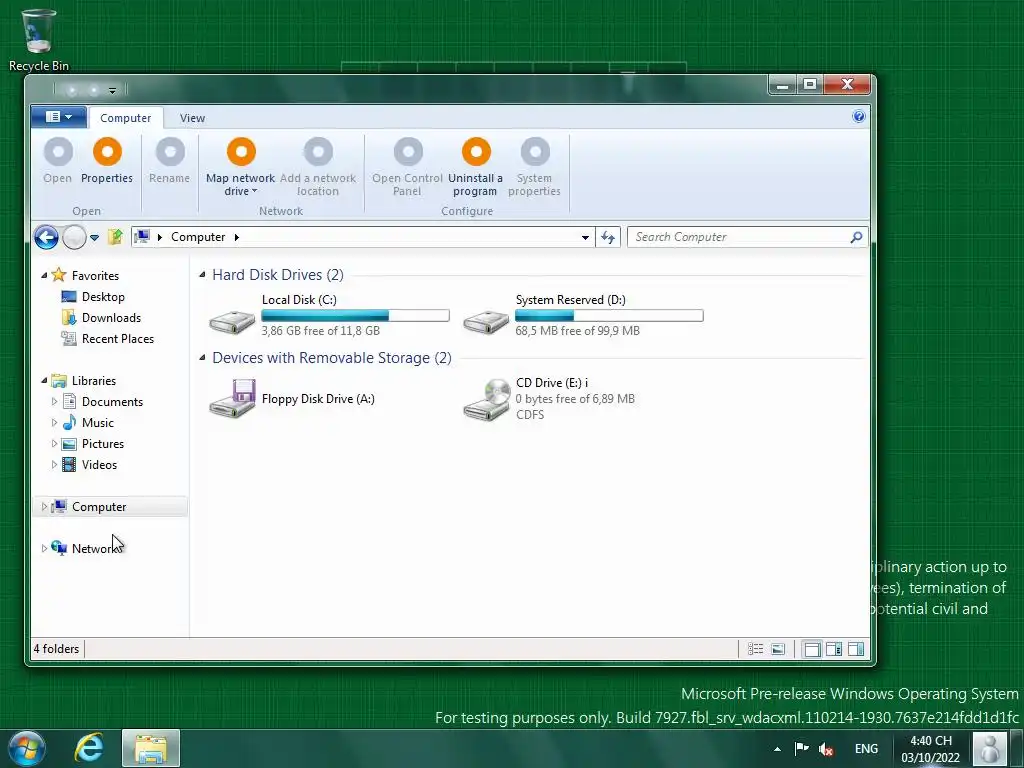Select Floppy Disk Drive (A:)
1024x768 pixels.
(x=292, y=398)
